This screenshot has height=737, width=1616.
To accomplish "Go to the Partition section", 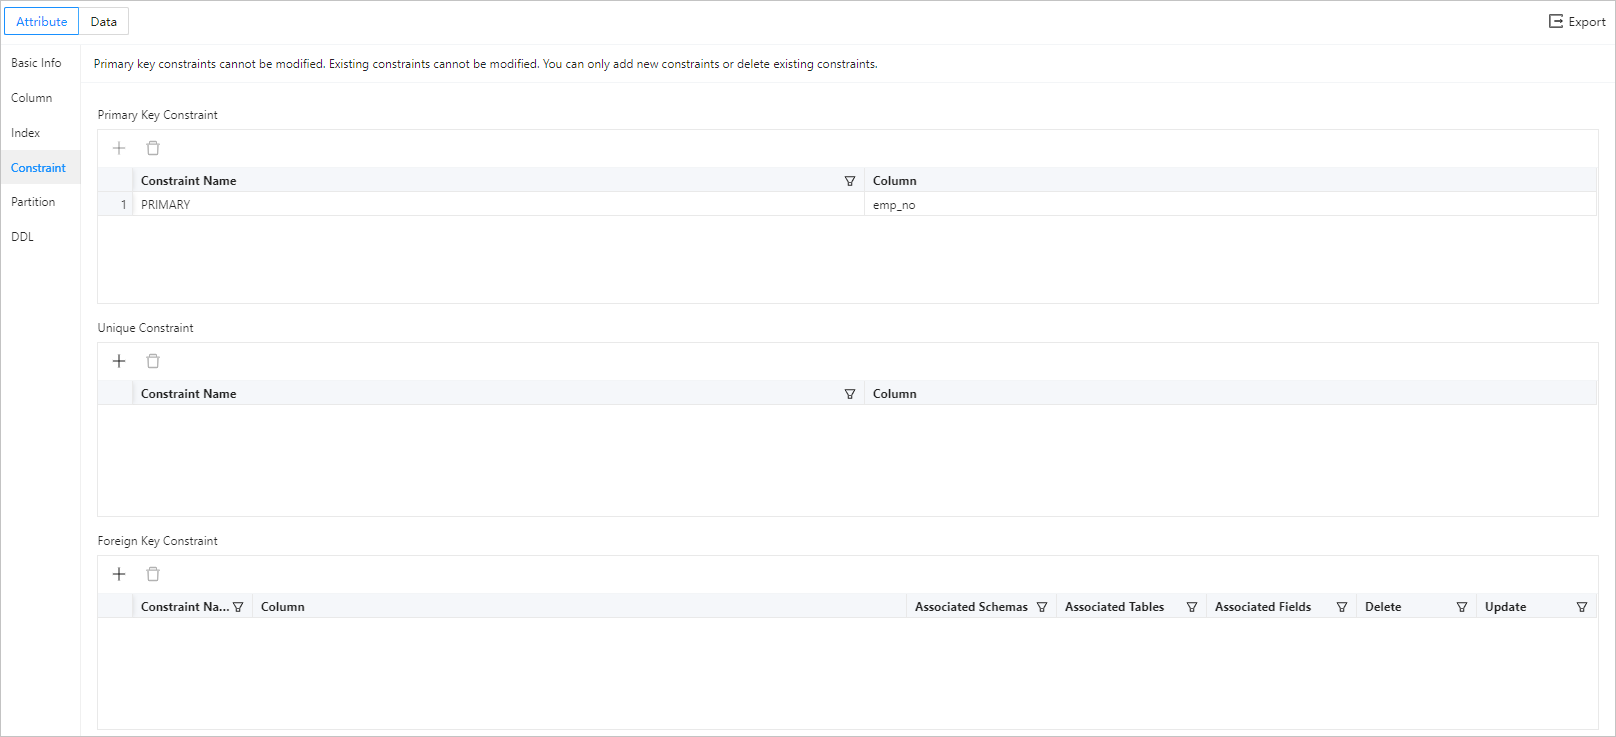I will [33, 202].
